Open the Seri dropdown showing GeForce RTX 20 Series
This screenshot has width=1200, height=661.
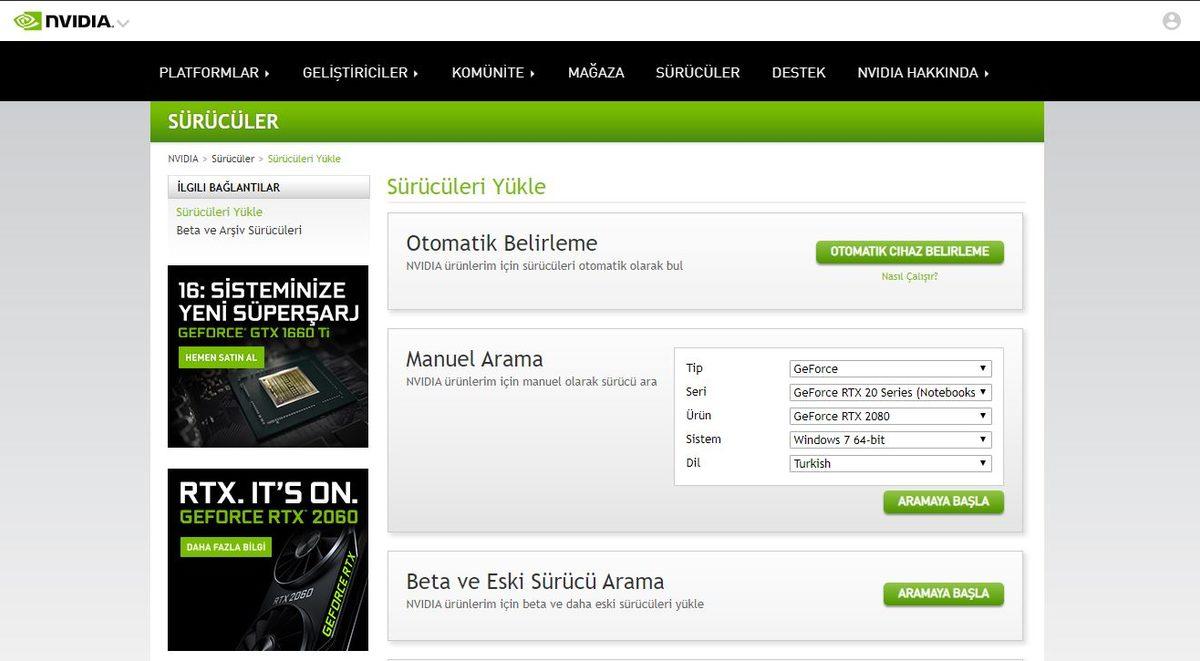889,391
